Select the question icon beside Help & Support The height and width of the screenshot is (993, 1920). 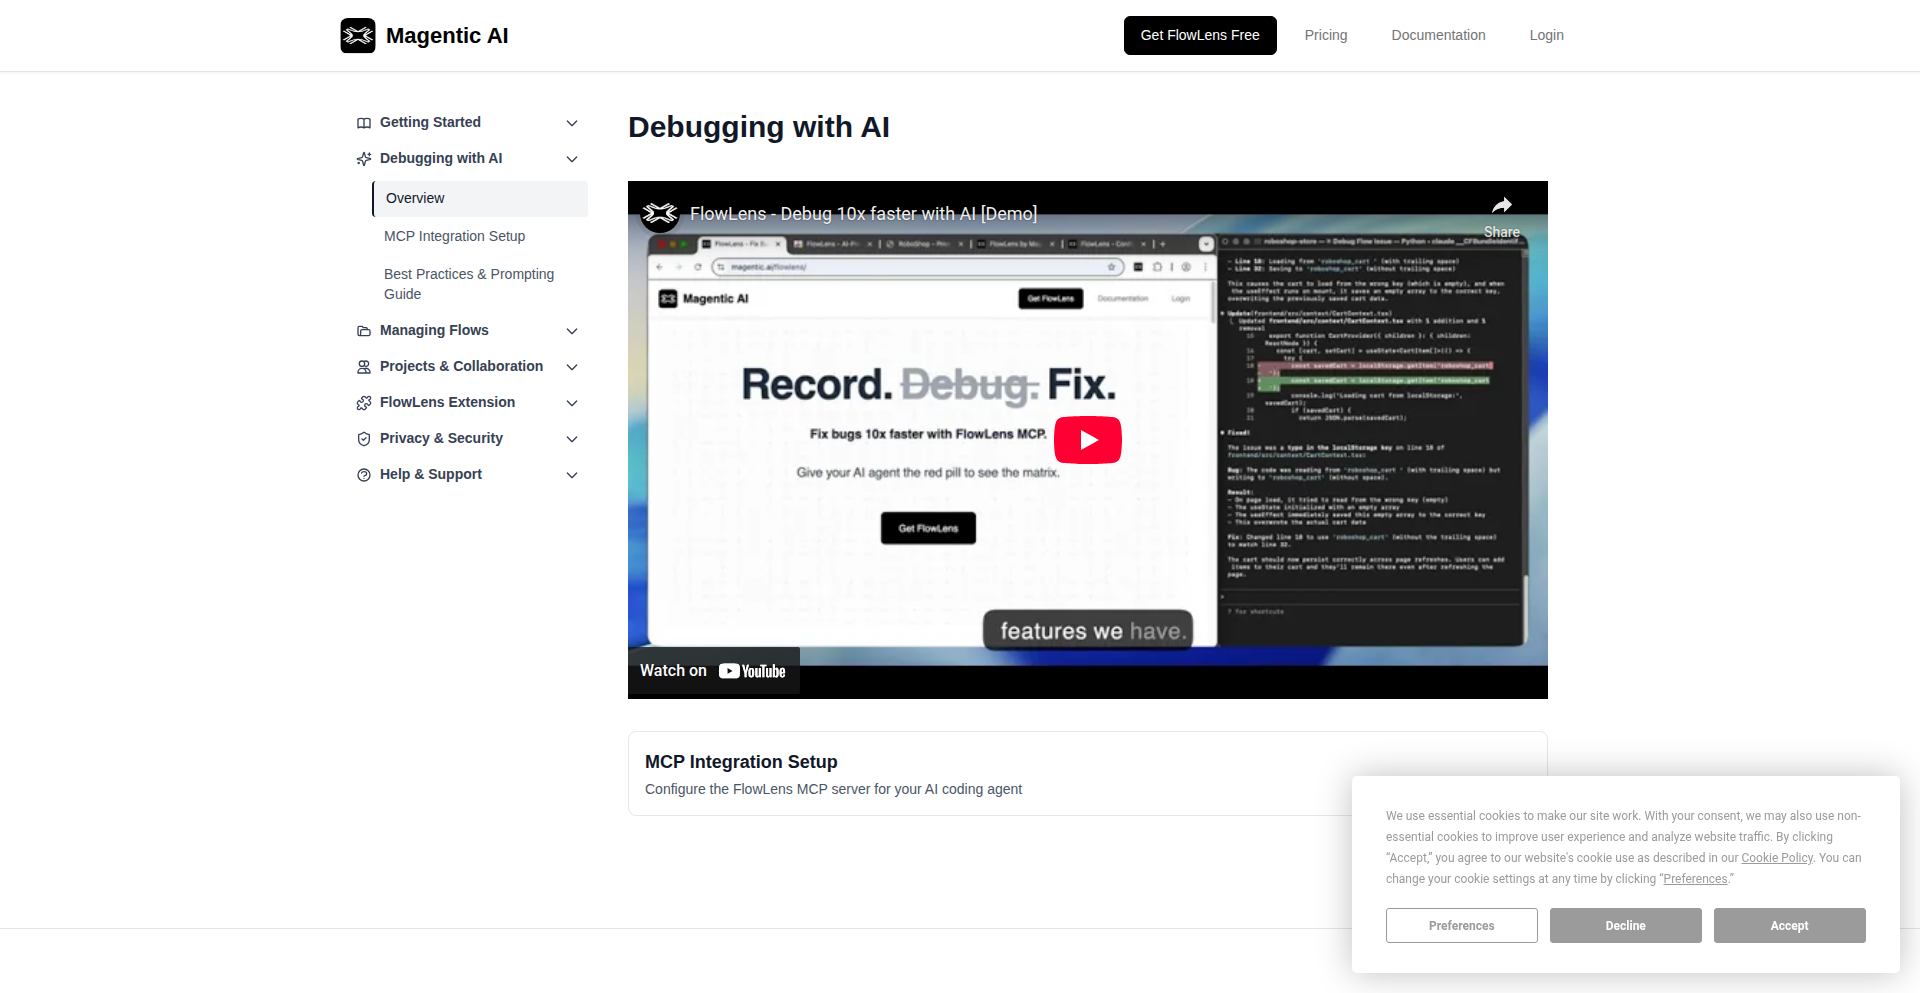click(364, 474)
